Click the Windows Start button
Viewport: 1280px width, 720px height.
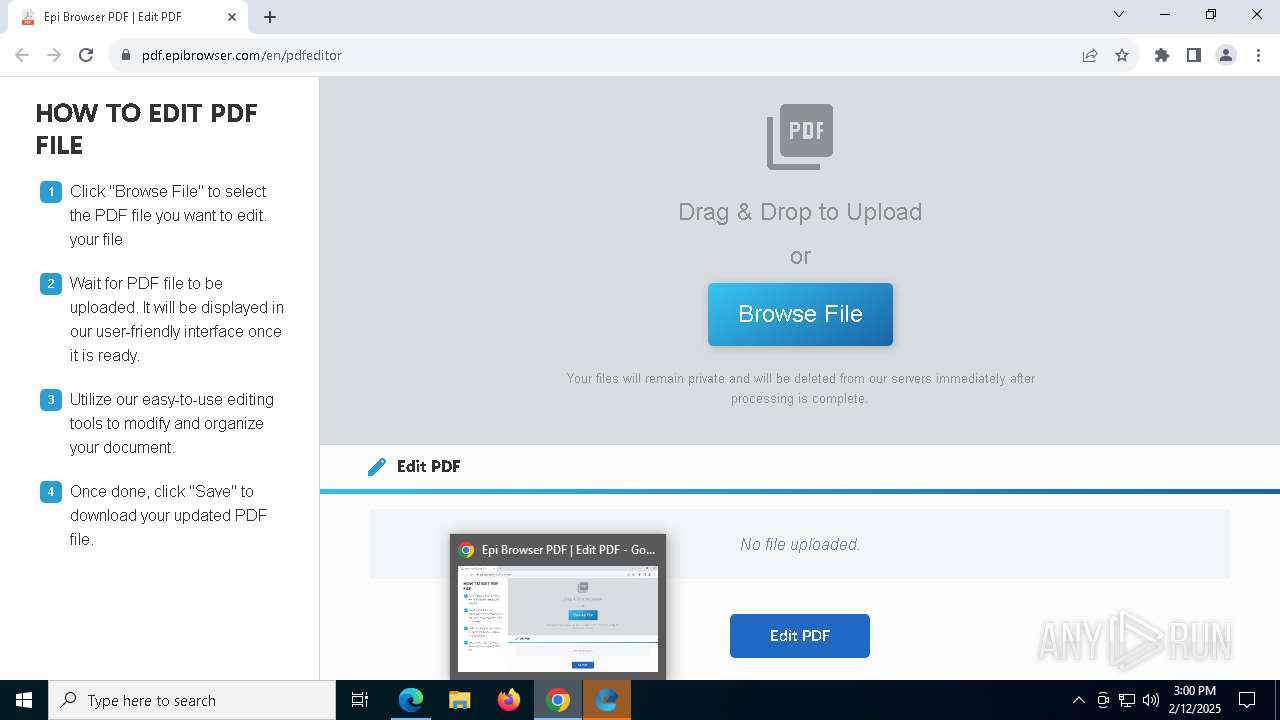click(x=24, y=700)
